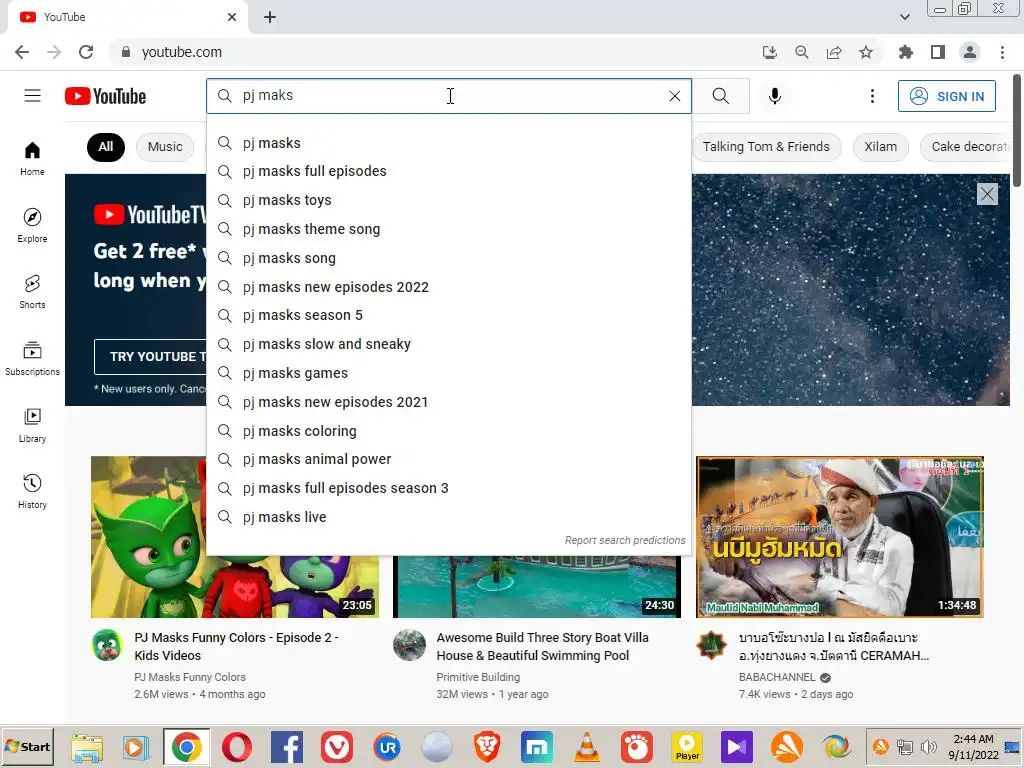
Task: Select 'pj masks song' suggestion
Action: pos(449,257)
